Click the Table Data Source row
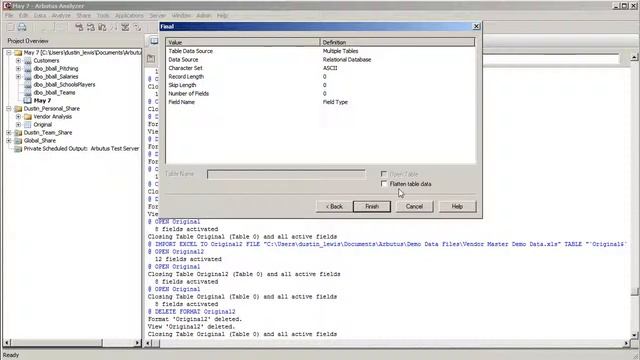640x360 pixels. point(320,51)
